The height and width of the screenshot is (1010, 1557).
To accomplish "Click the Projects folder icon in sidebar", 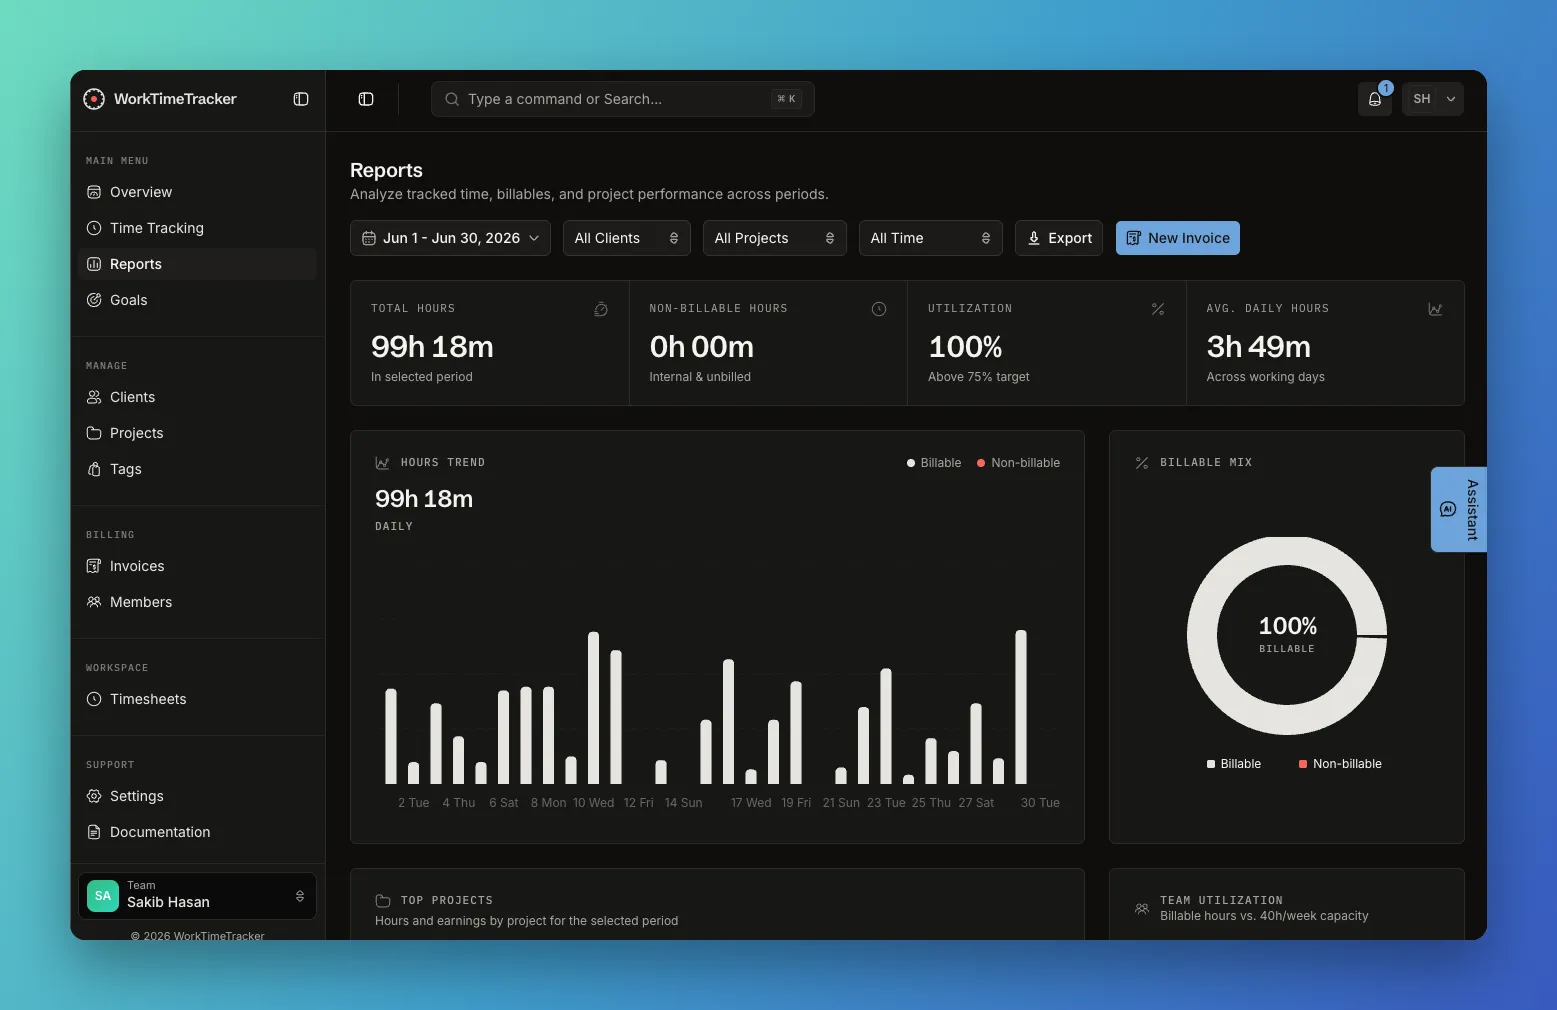I will coord(94,433).
